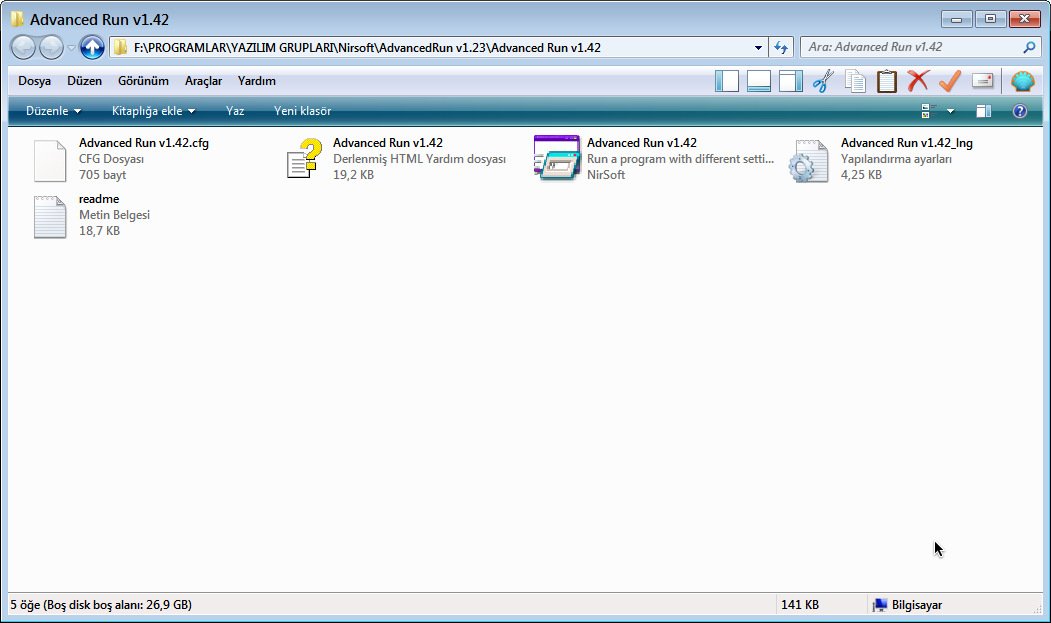Screen dimensions: 1051x623
Task: Click the folder icon in the address bar
Action: 121,48
